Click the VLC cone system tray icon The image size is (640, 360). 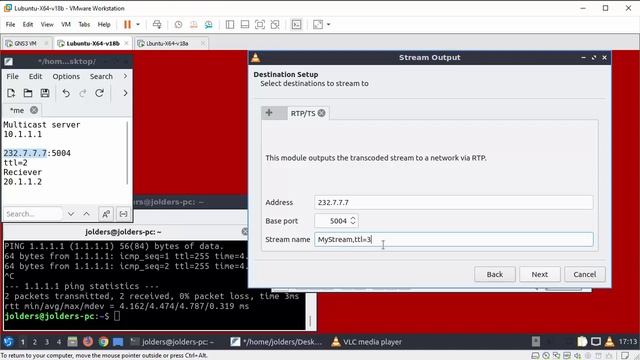point(609,342)
